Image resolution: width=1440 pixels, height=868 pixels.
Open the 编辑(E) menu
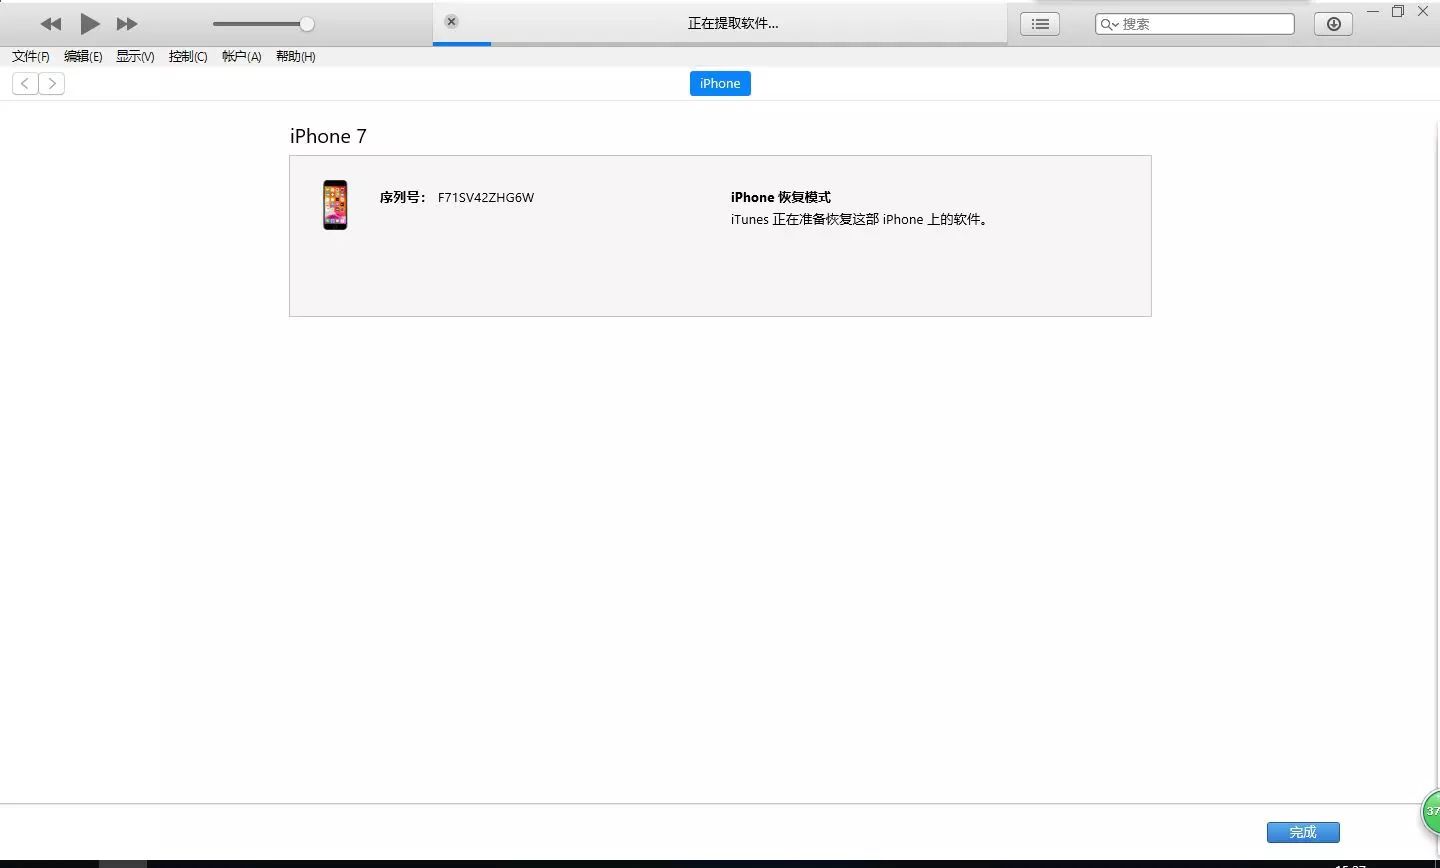tap(83, 57)
